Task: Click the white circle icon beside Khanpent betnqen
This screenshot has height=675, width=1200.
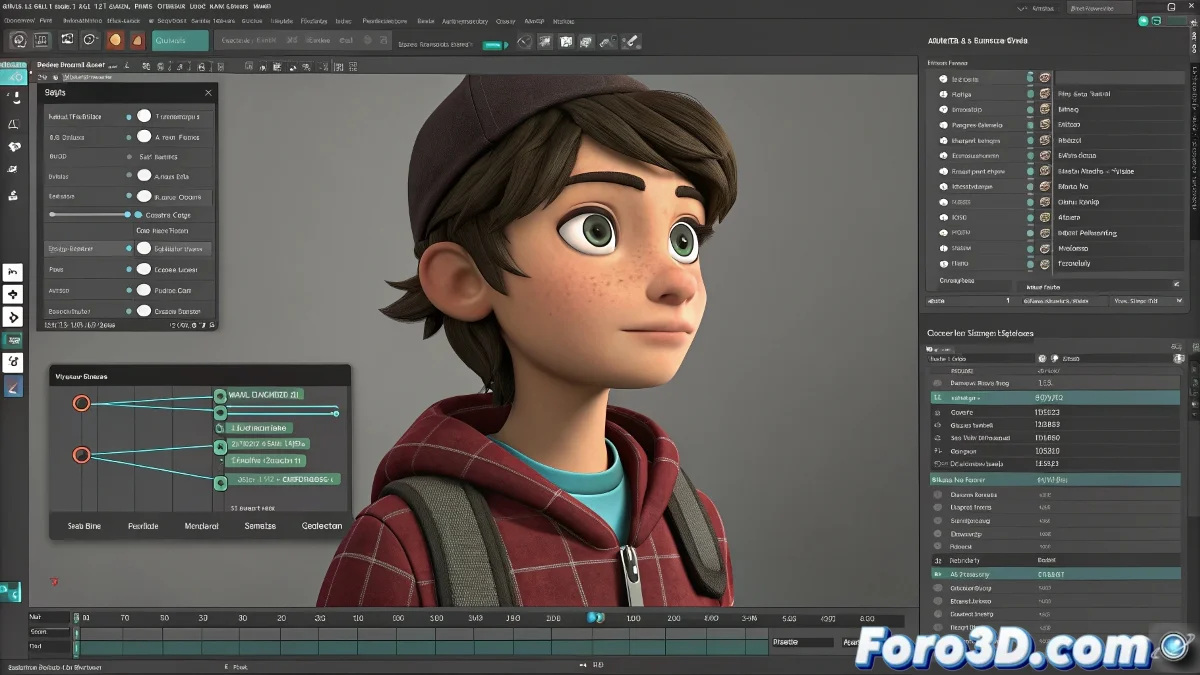Action: click(x=943, y=140)
